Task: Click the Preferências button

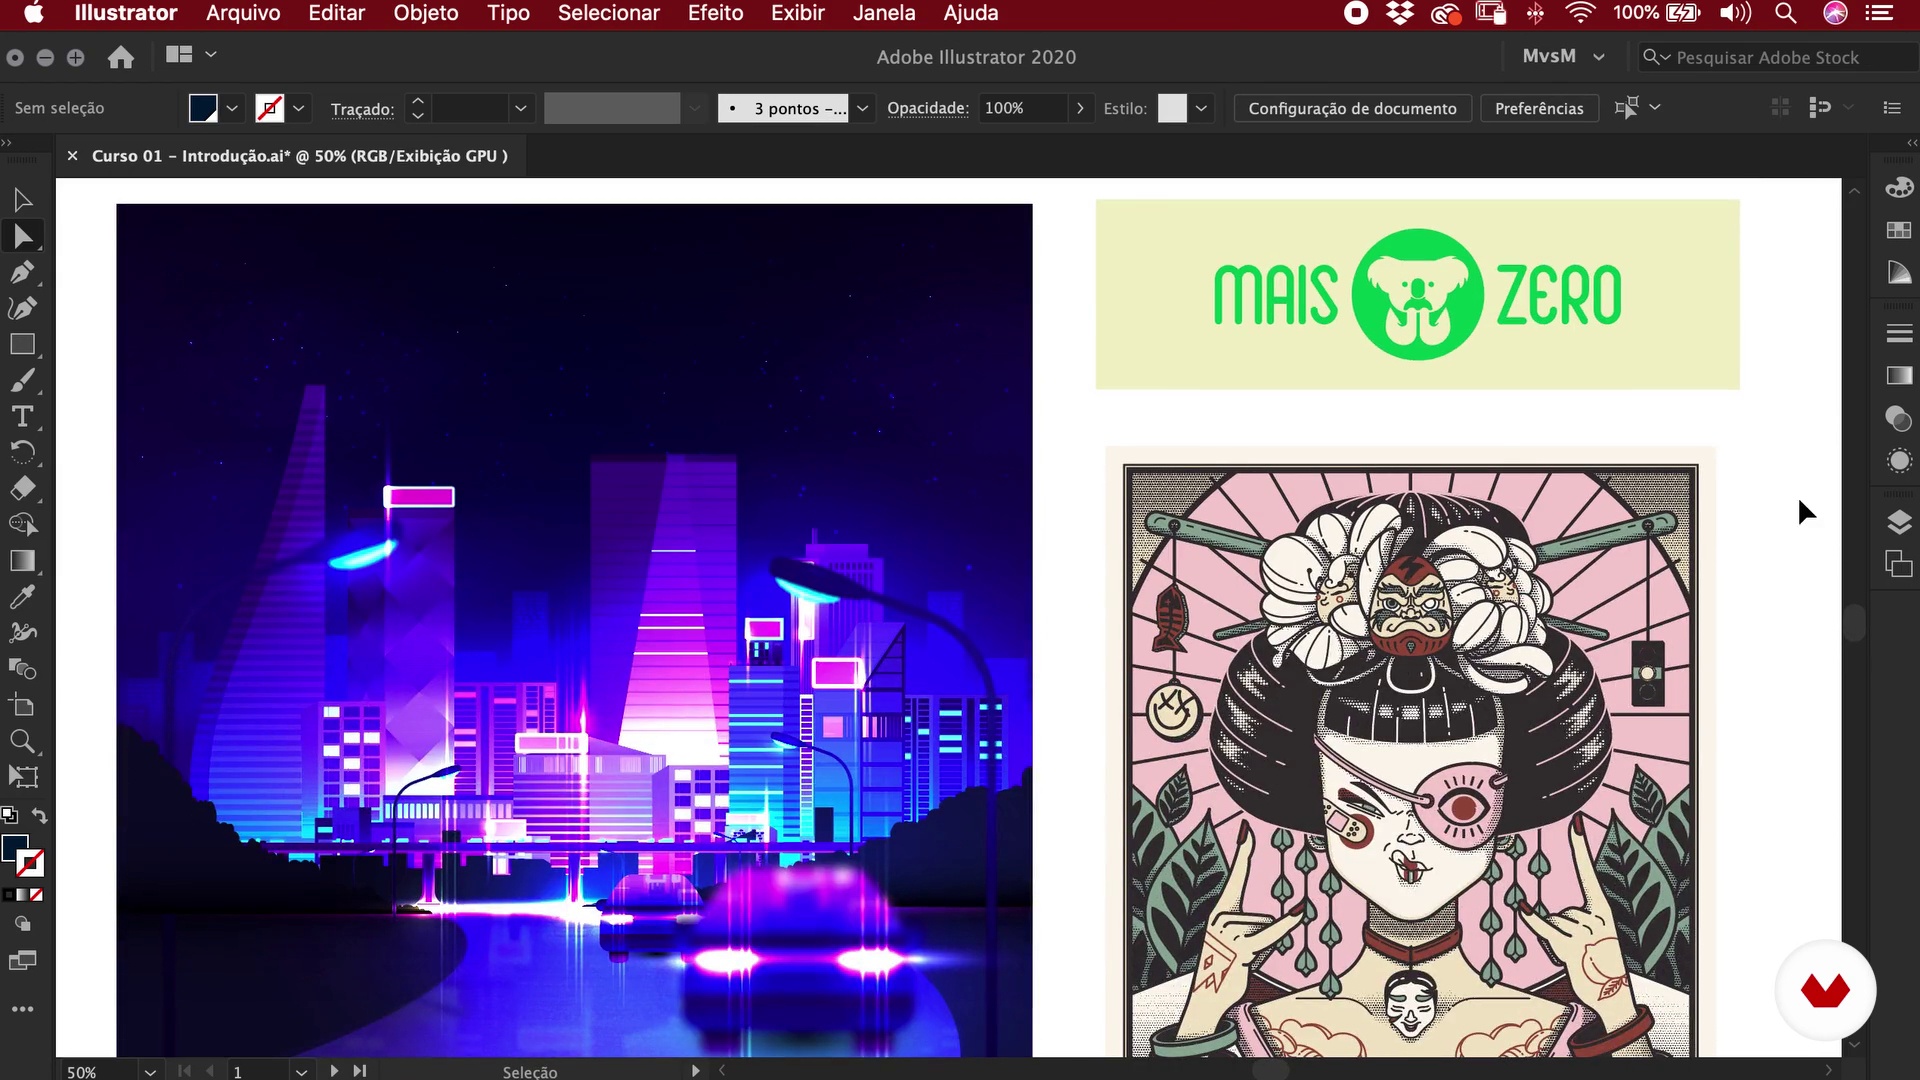Action: (1539, 108)
